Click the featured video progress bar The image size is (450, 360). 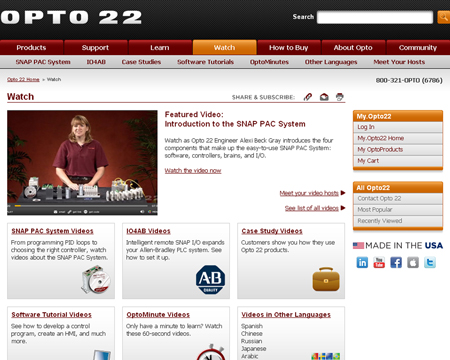82,206
